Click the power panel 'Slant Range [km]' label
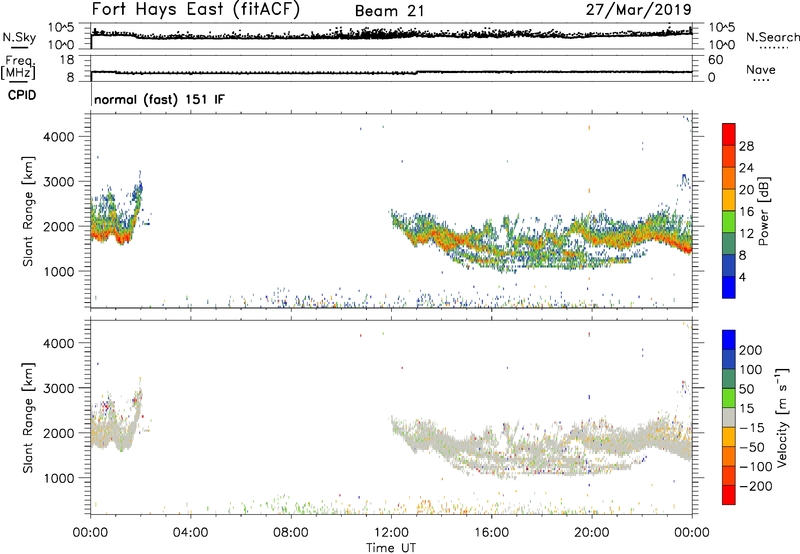800x554 pixels. [x=28, y=211]
